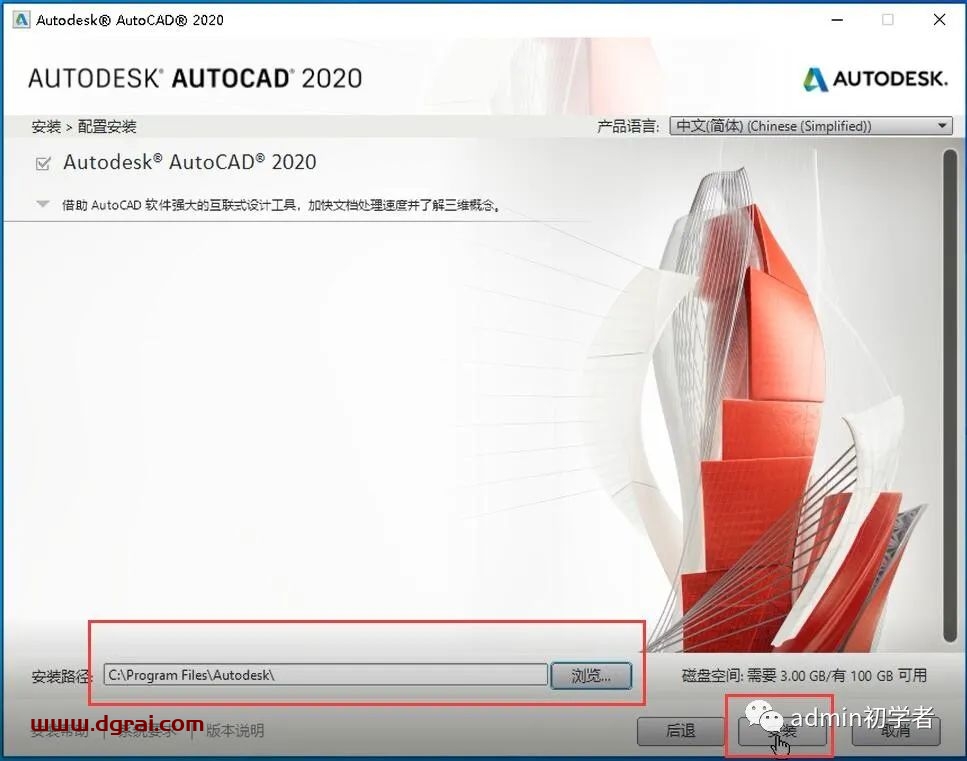Click the installation path input field
Image resolution: width=967 pixels, height=761 pixels.
tap(326, 675)
